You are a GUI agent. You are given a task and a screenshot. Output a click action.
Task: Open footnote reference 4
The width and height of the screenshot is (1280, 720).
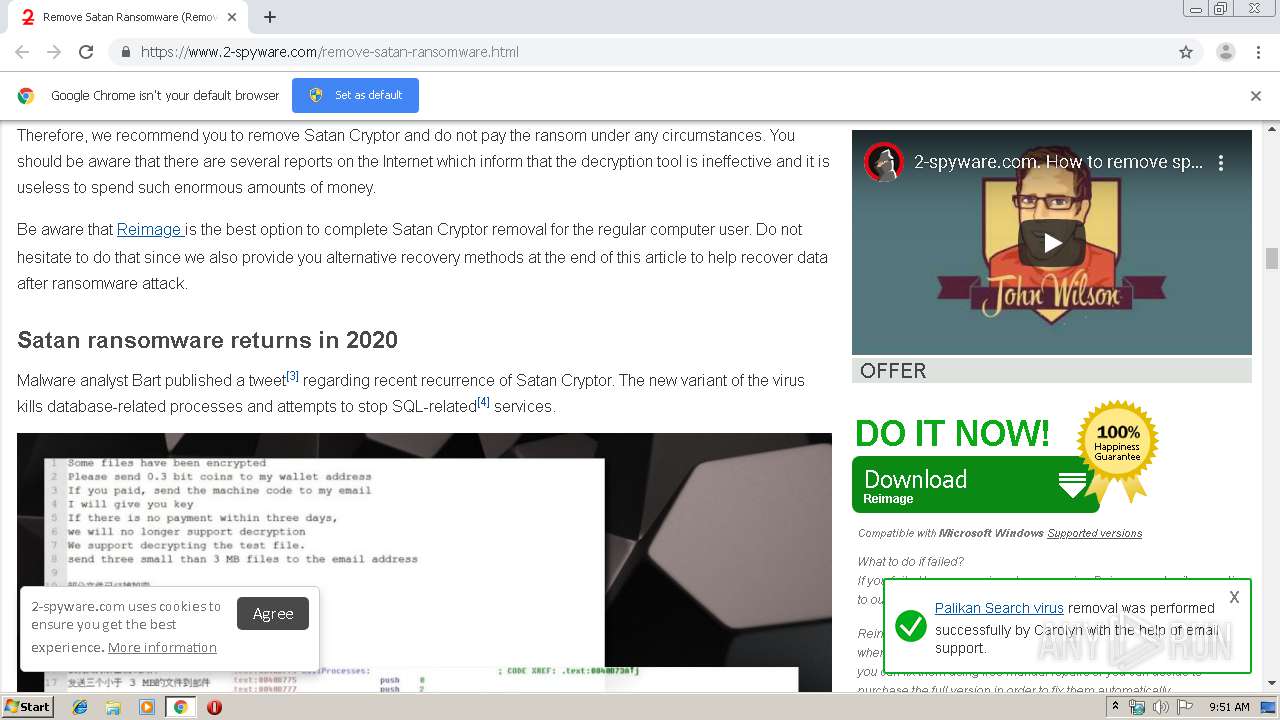(x=483, y=402)
